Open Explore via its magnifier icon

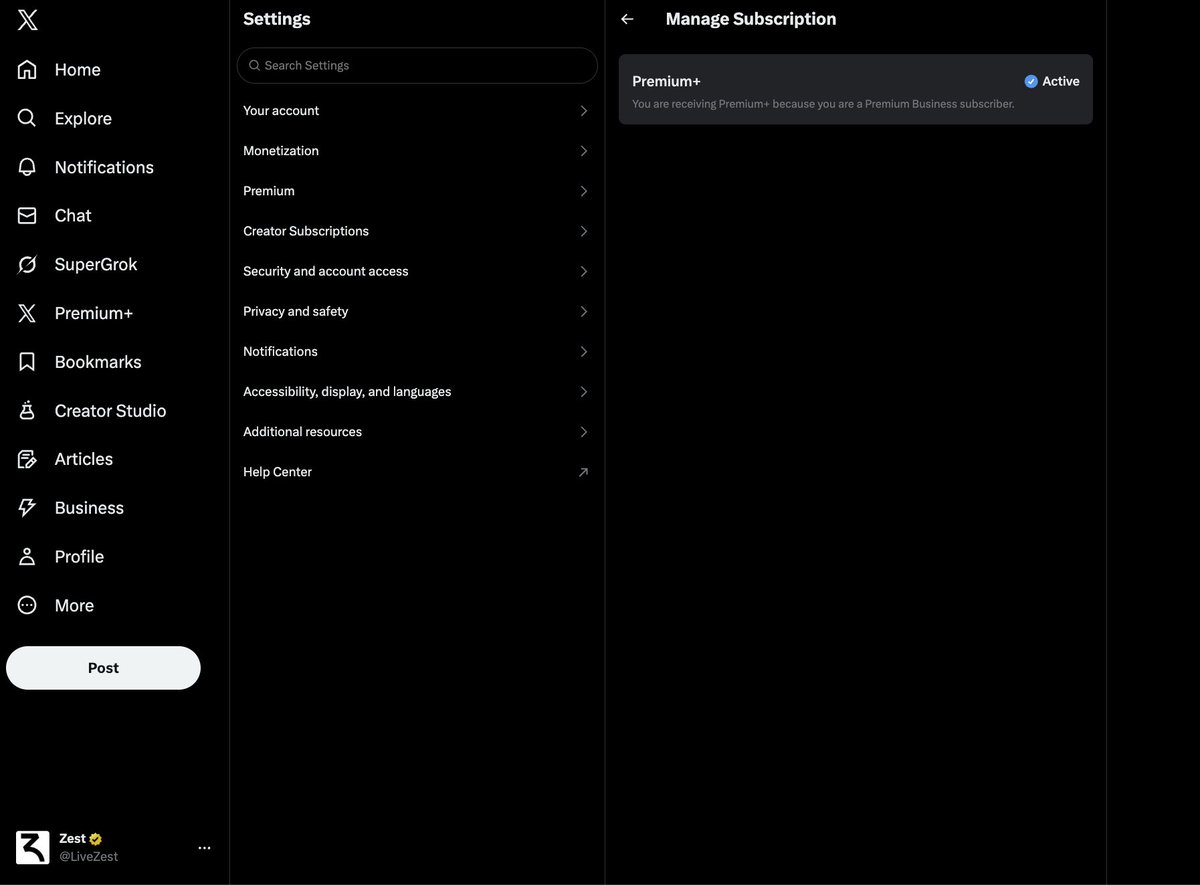coord(27,118)
